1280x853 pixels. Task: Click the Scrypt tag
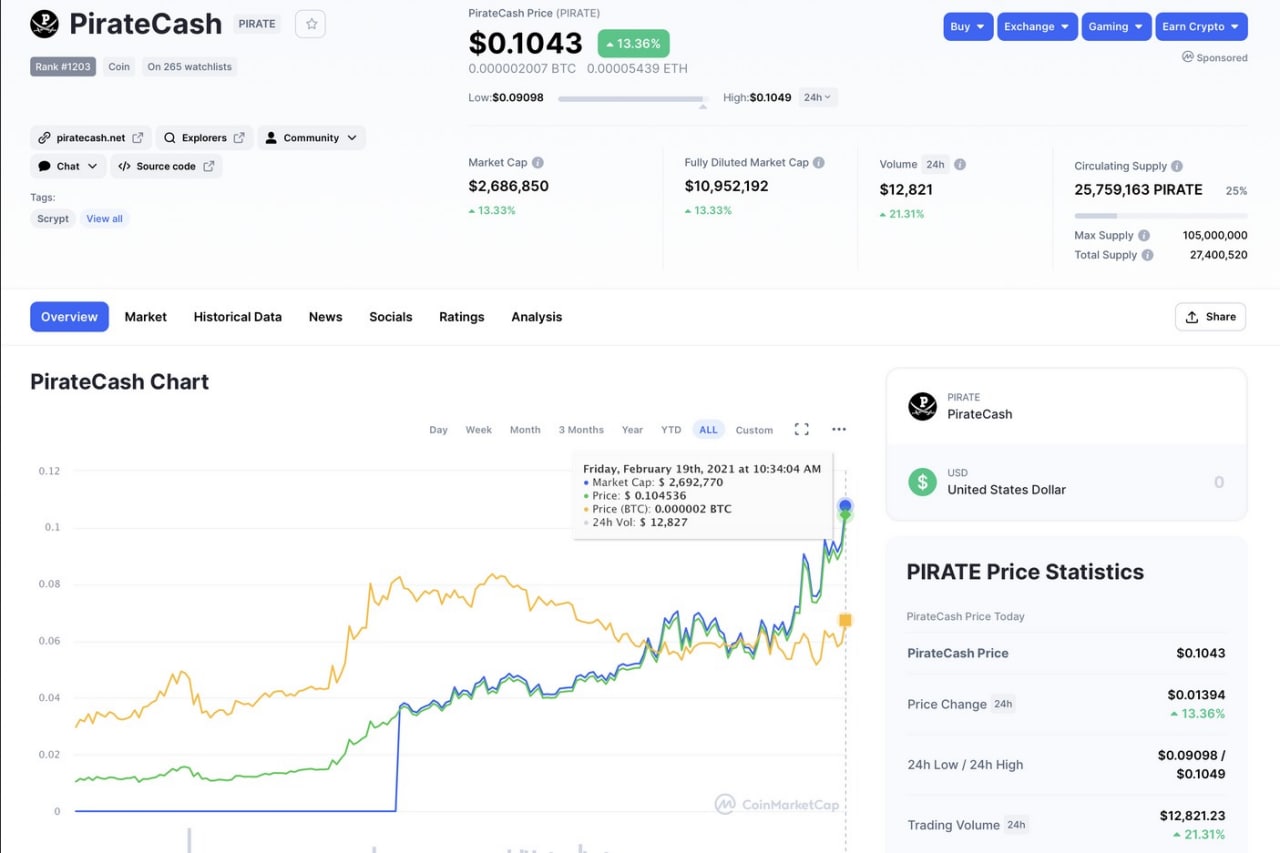pos(53,219)
